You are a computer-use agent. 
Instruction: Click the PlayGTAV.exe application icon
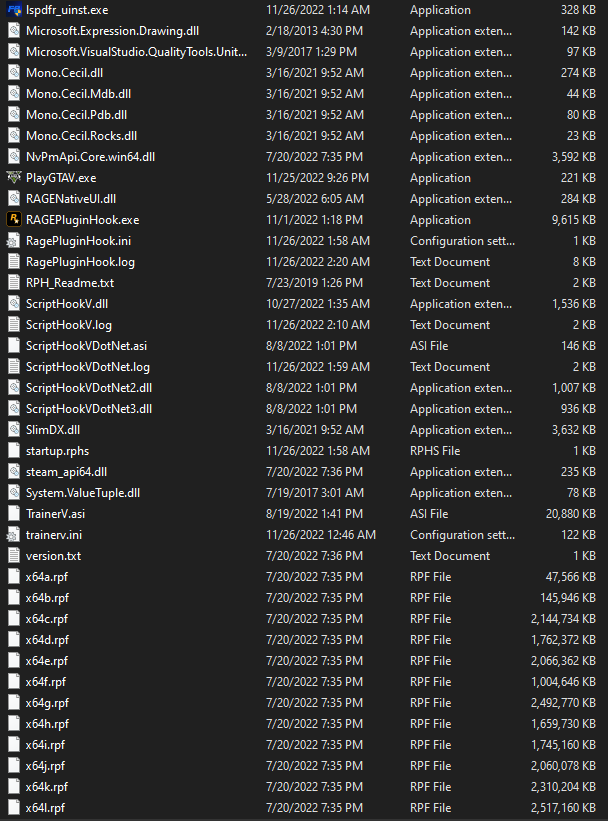tap(14, 178)
